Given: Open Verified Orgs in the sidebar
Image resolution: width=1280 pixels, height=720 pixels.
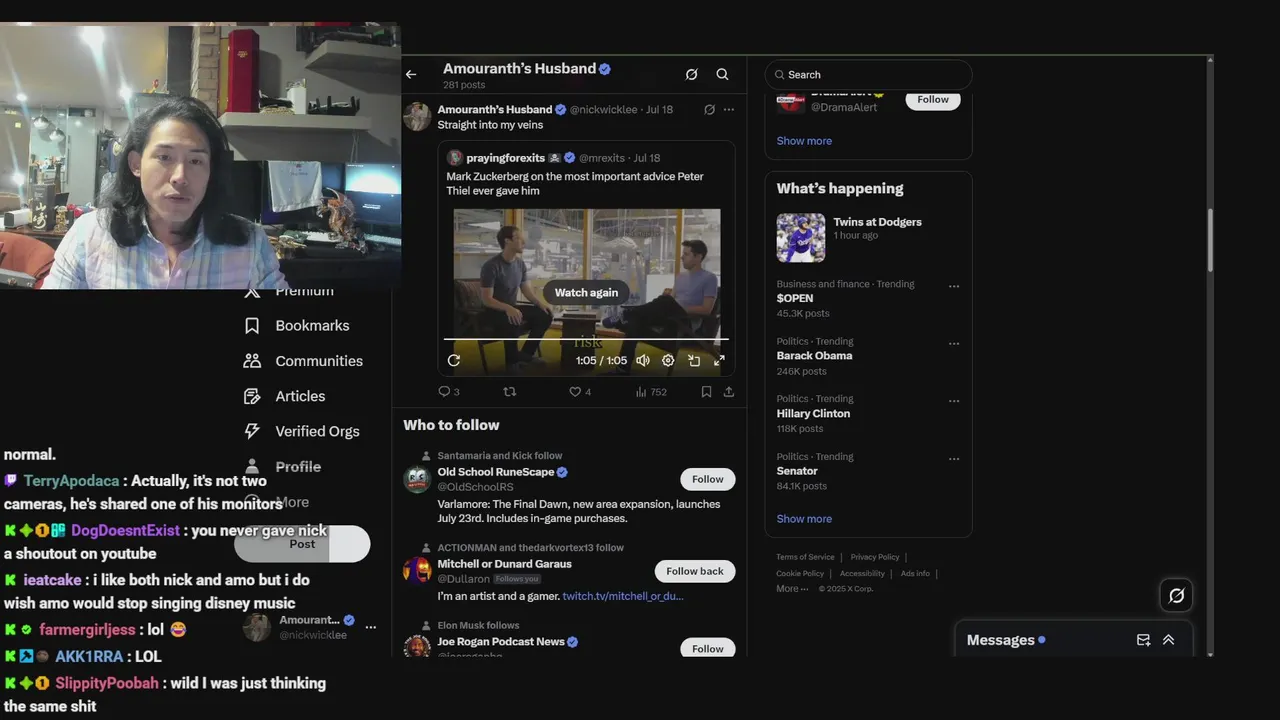Looking at the screenshot, I should point(303,431).
